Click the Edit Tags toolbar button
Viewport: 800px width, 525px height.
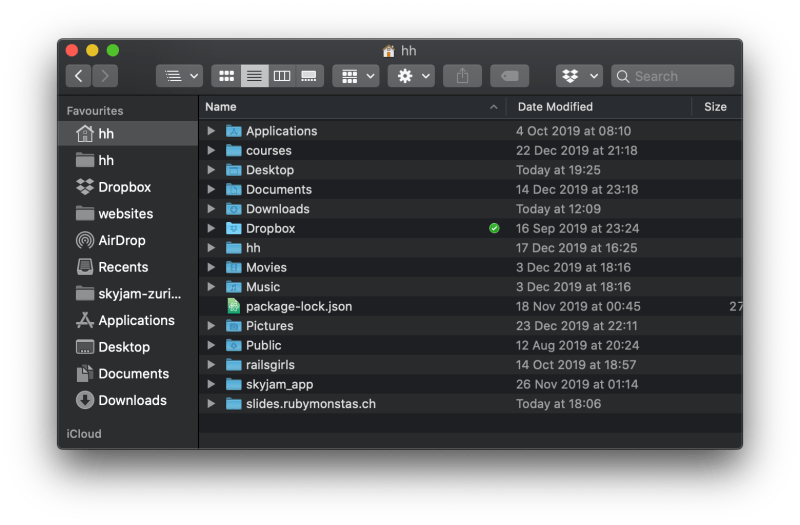509,76
